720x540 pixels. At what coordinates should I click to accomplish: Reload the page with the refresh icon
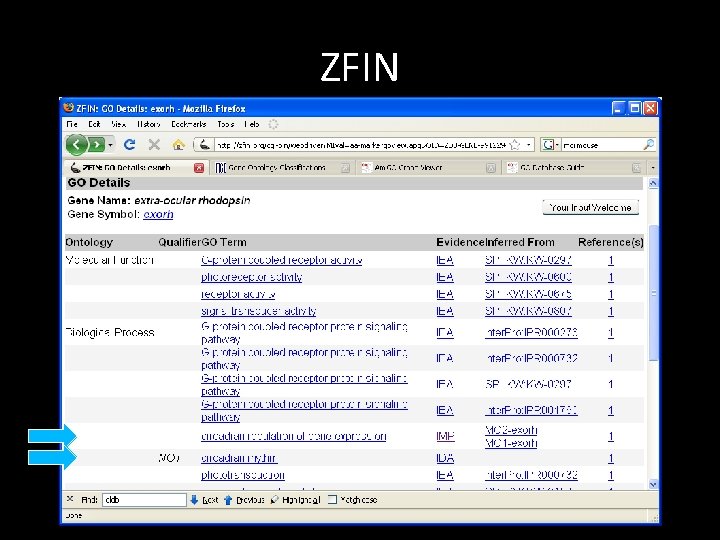pos(129,145)
